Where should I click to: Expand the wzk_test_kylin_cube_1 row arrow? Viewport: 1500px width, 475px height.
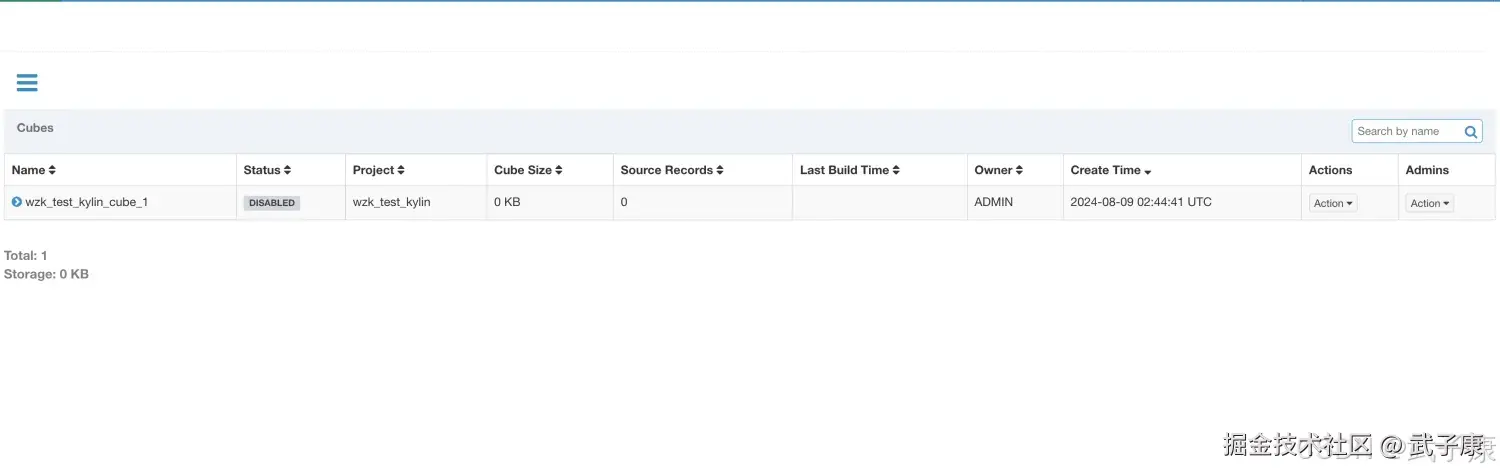pyautogui.click(x=17, y=202)
